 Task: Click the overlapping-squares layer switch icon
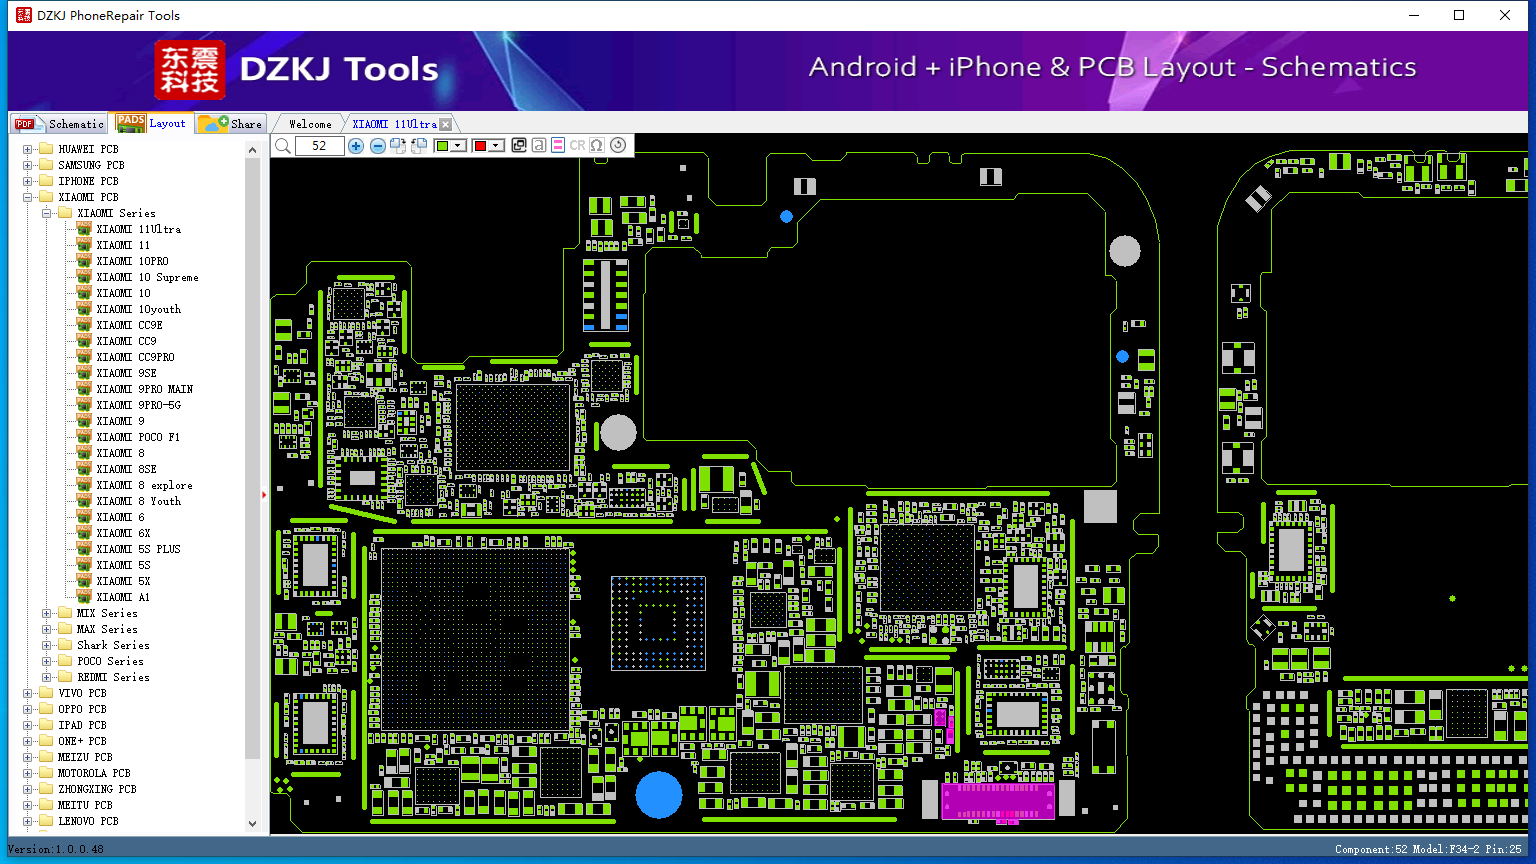pos(519,146)
